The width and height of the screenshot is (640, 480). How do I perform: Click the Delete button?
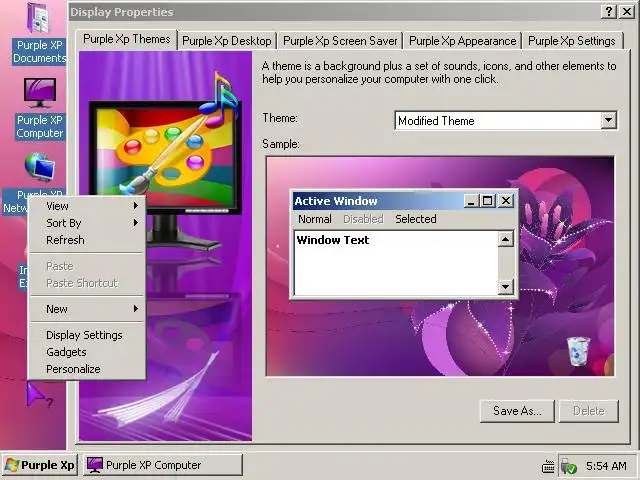pos(589,411)
